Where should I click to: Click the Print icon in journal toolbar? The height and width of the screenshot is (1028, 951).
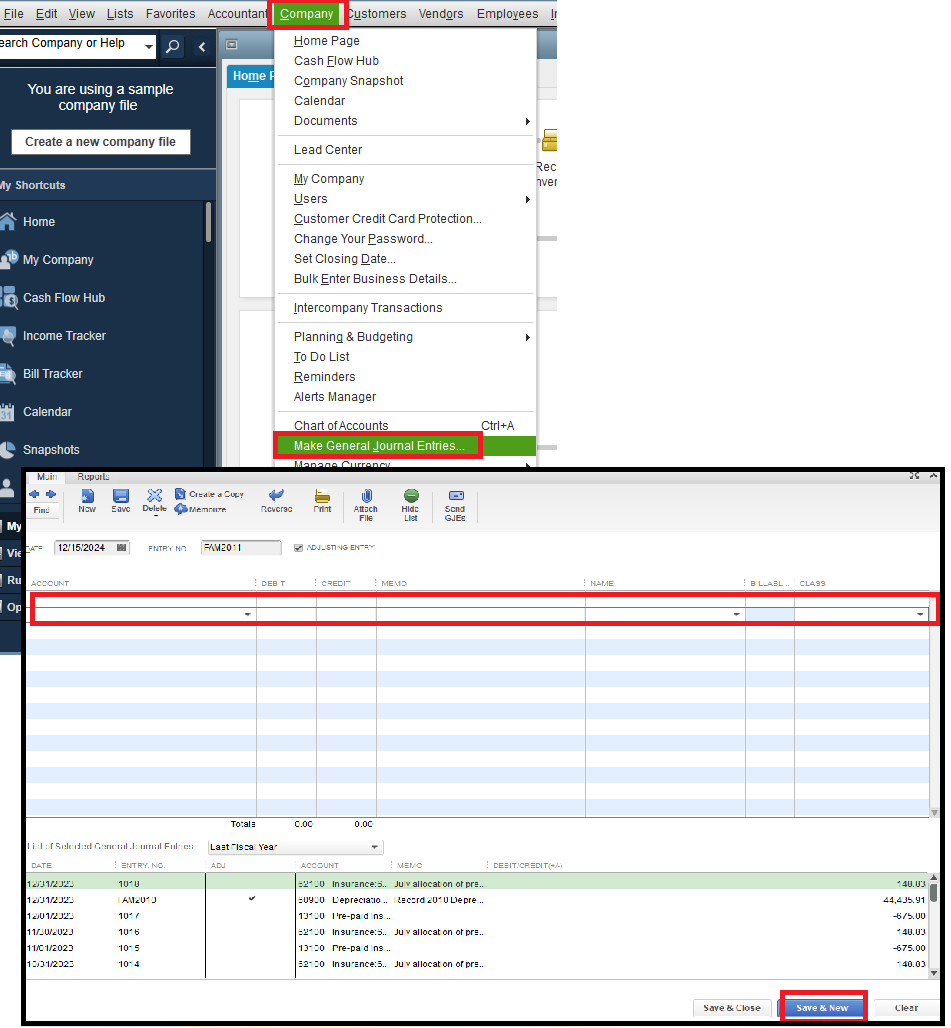pyautogui.click(x=322, y=496)
